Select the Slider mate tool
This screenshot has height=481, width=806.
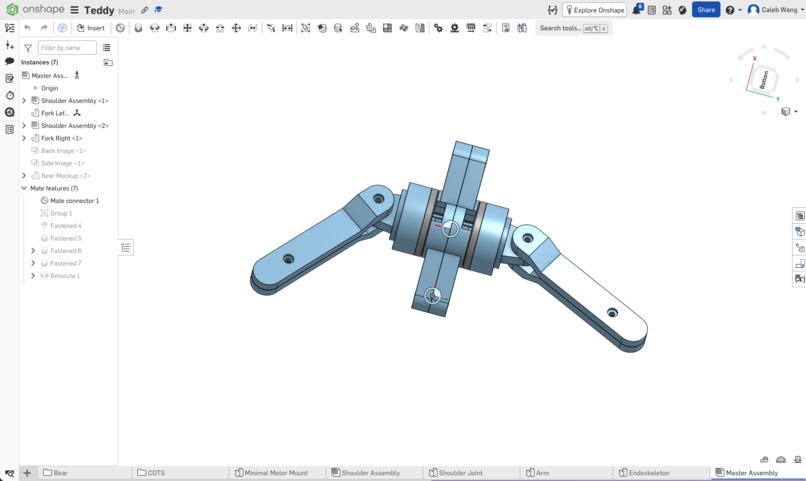point(171,28)
